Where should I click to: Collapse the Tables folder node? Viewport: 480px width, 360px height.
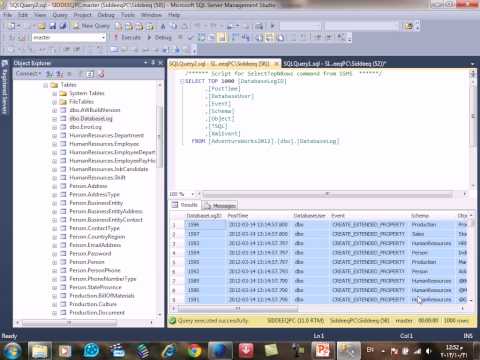click(x=46, y=85)
